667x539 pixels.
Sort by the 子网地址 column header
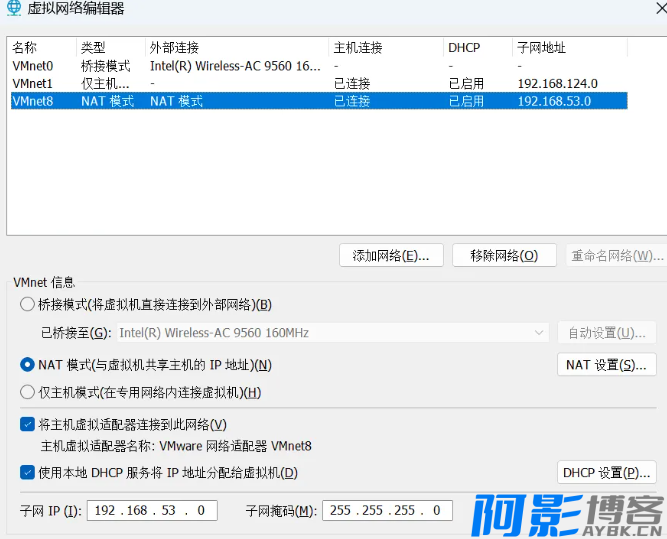click(541, 47)
